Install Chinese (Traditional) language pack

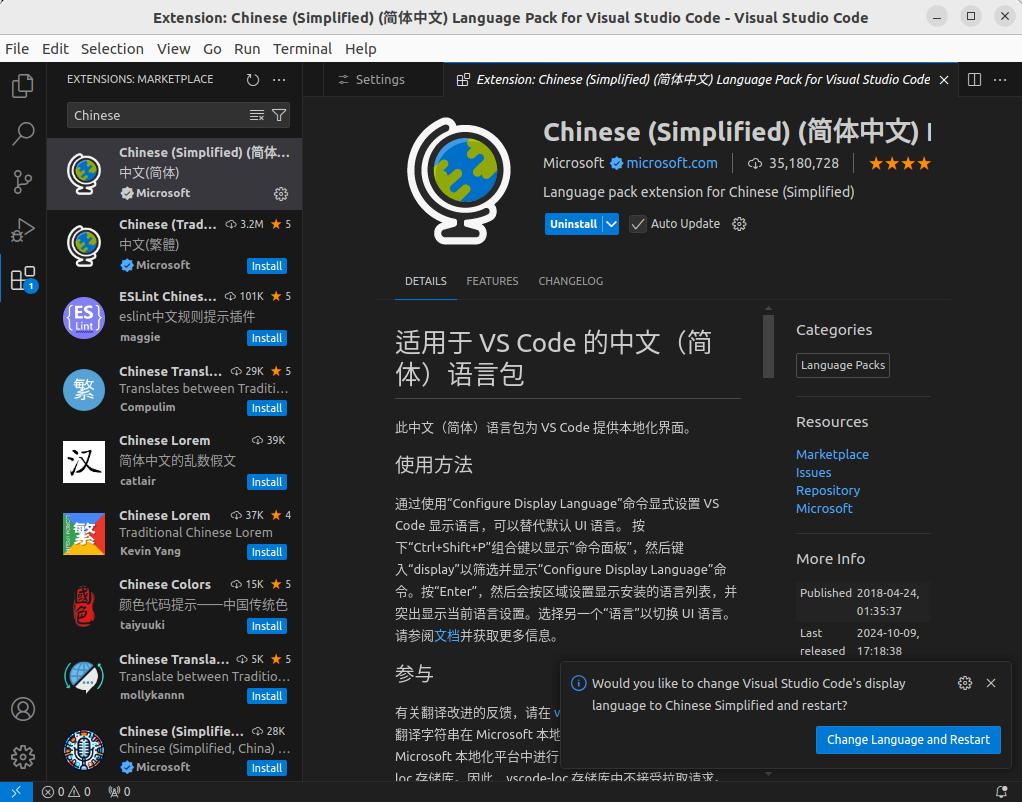[x=267, y=266]
